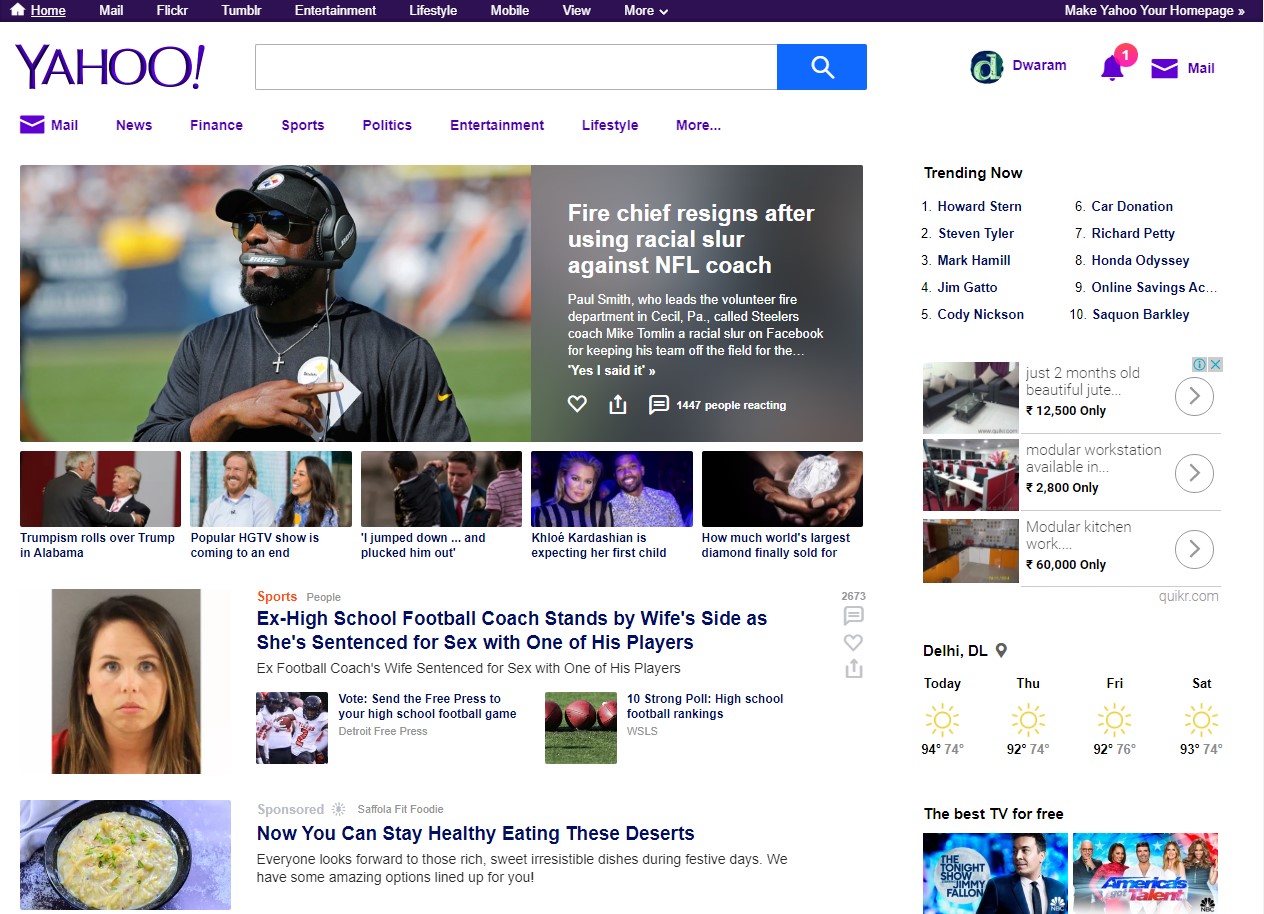Click the location pin beside Delhi, DL
This screenshot has width=1264, height=914.
point(1001,651)
